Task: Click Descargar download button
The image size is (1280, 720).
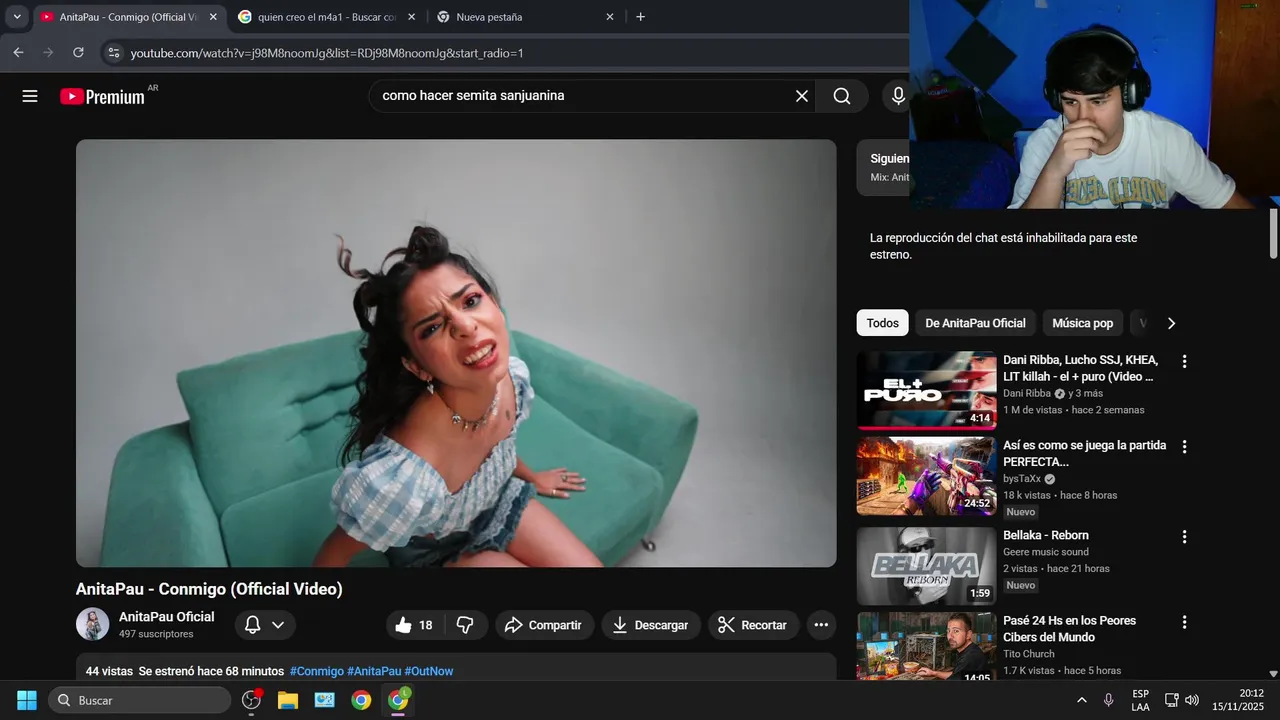Action: coord(651,625)
